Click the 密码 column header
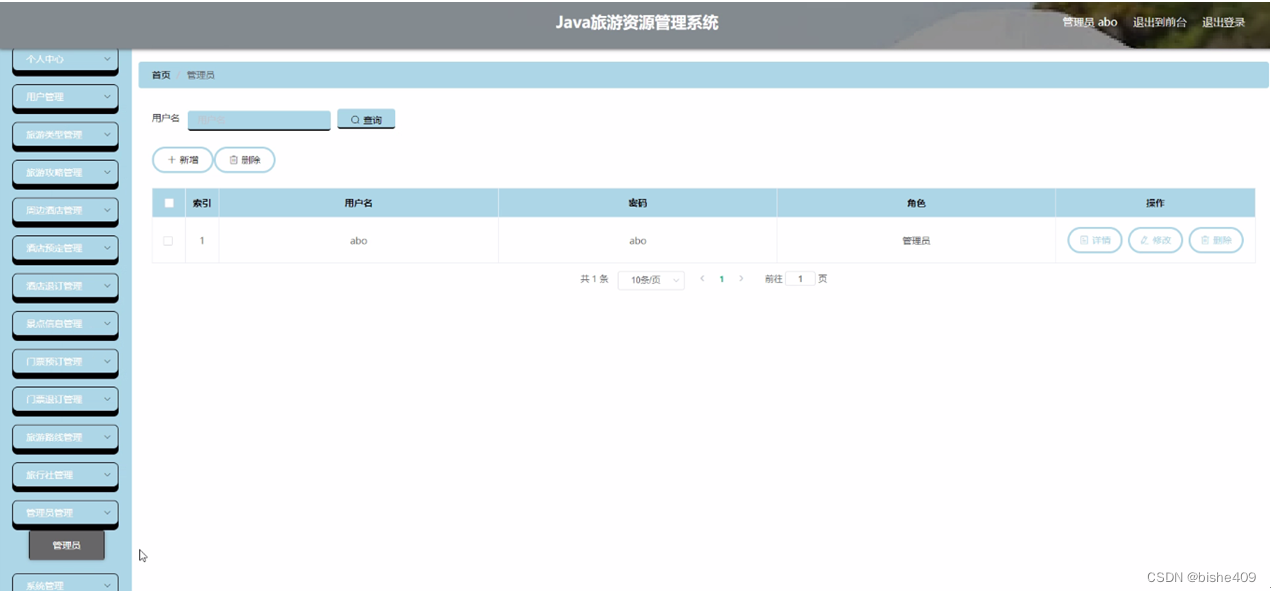1271x592 pixels. pyautogui.click(x=637, y=203)
